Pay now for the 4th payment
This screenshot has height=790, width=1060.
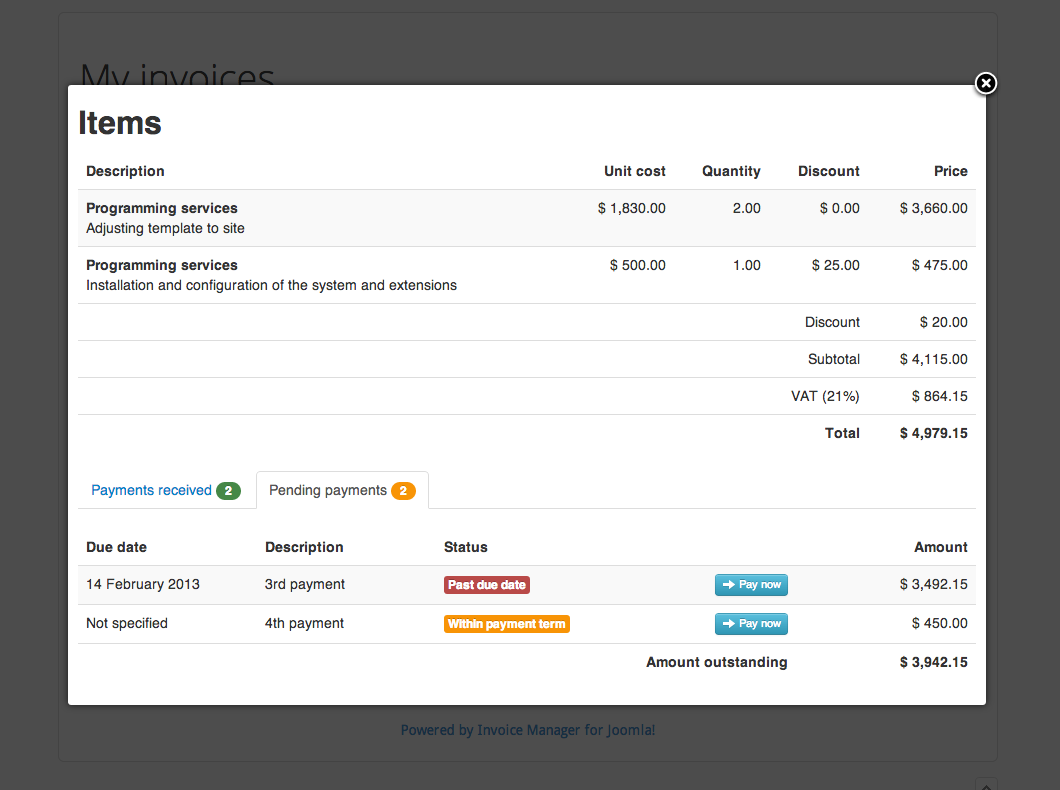click(x=751, y=623)
